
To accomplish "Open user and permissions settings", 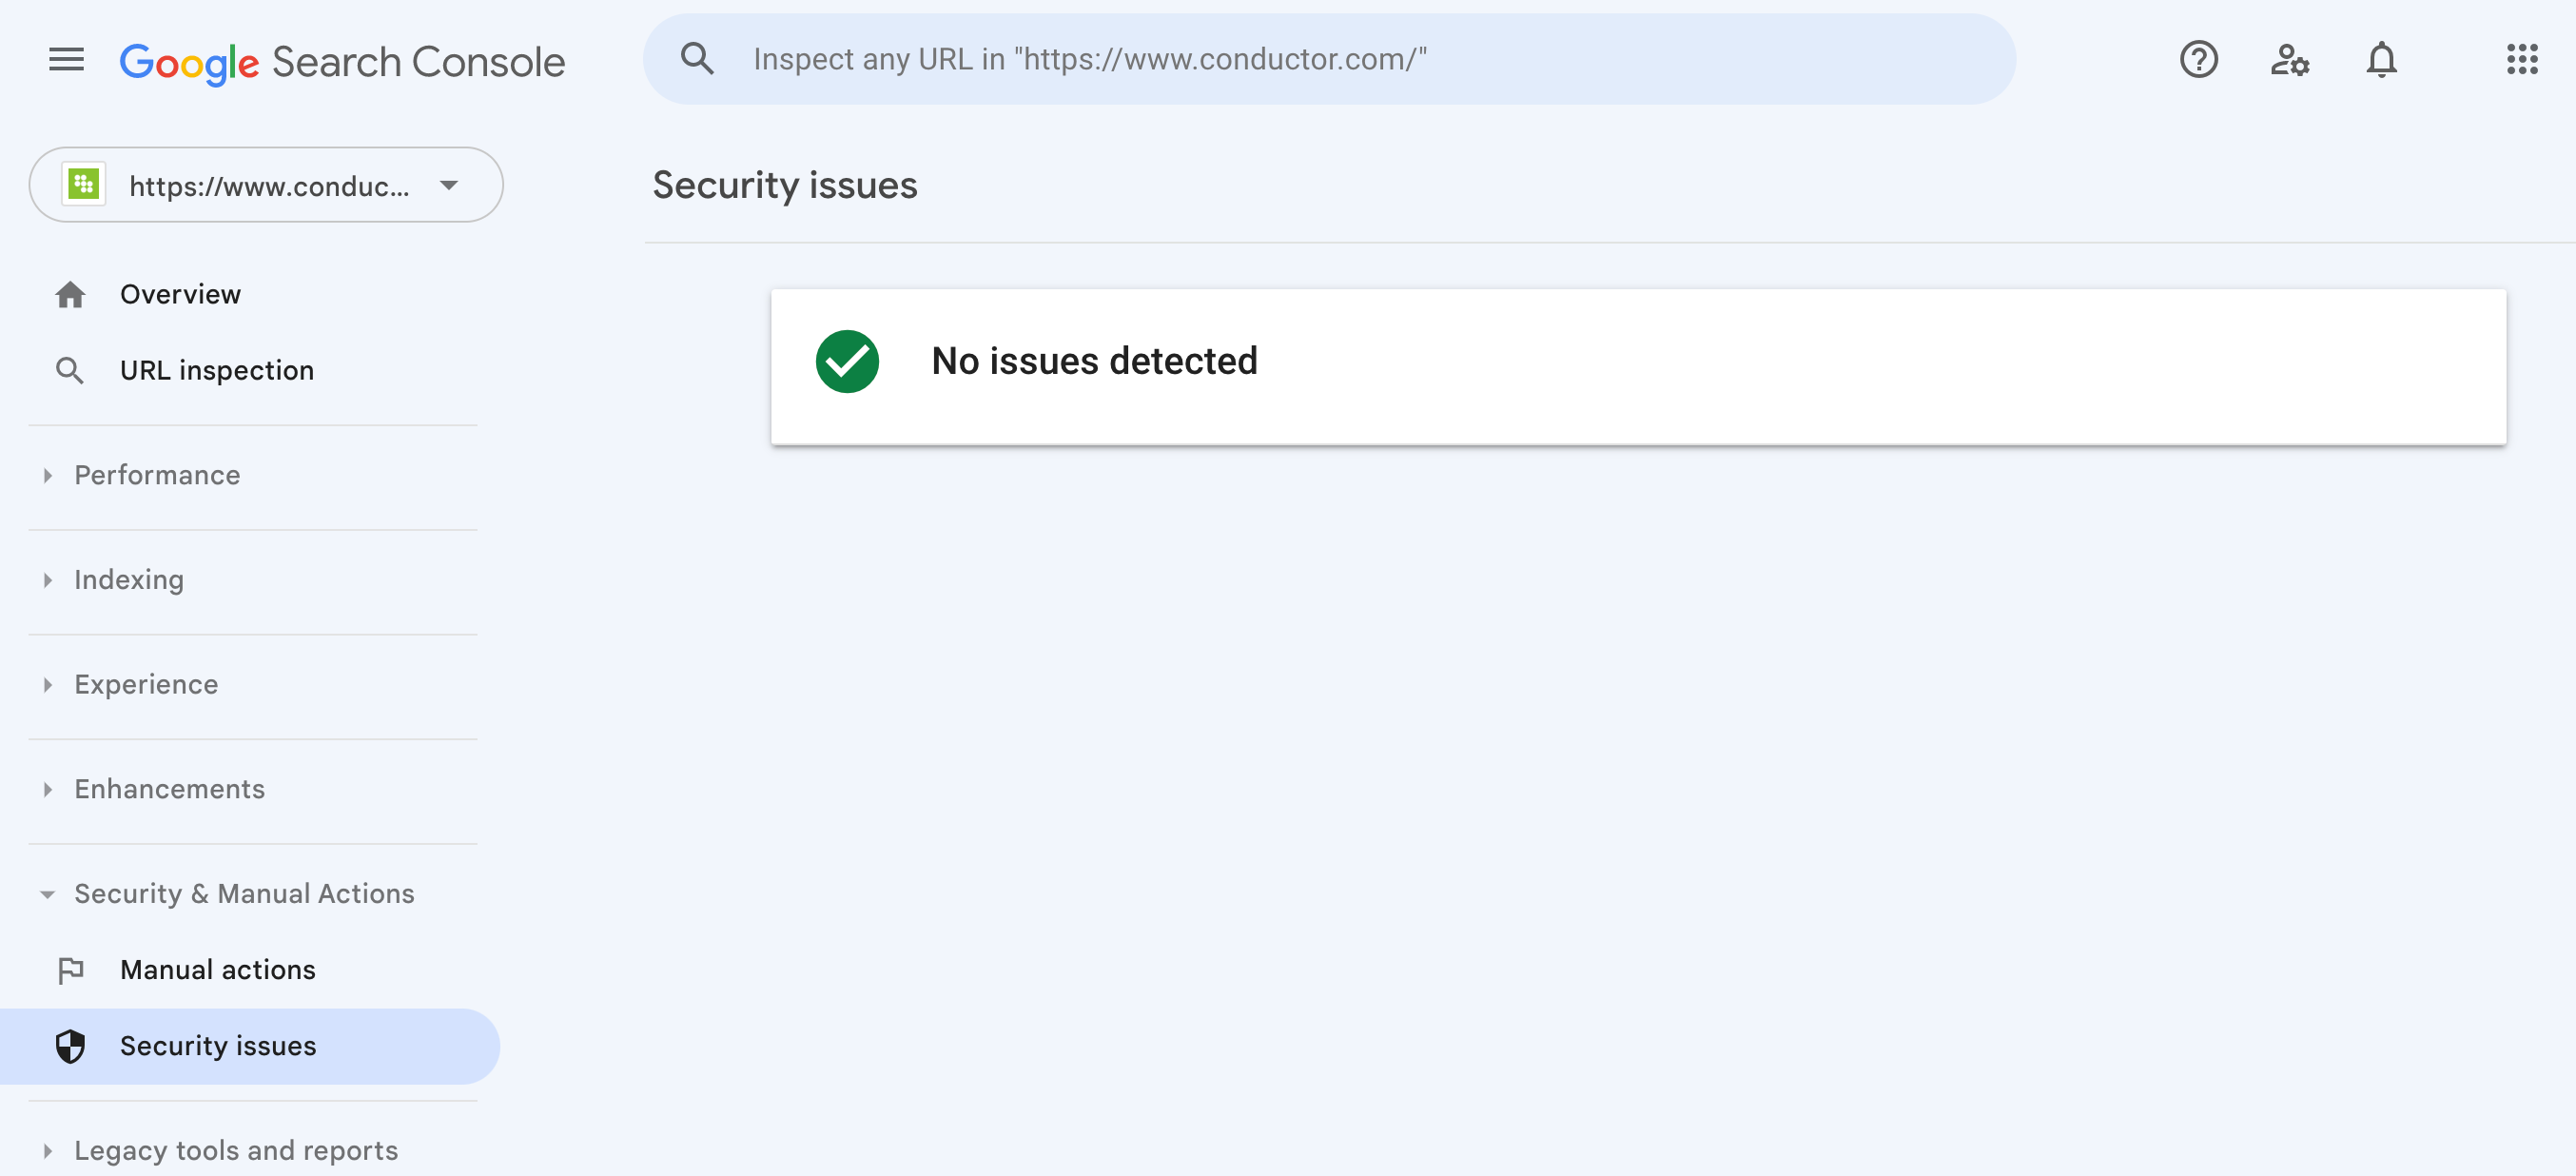I will tap(2290, 61).
